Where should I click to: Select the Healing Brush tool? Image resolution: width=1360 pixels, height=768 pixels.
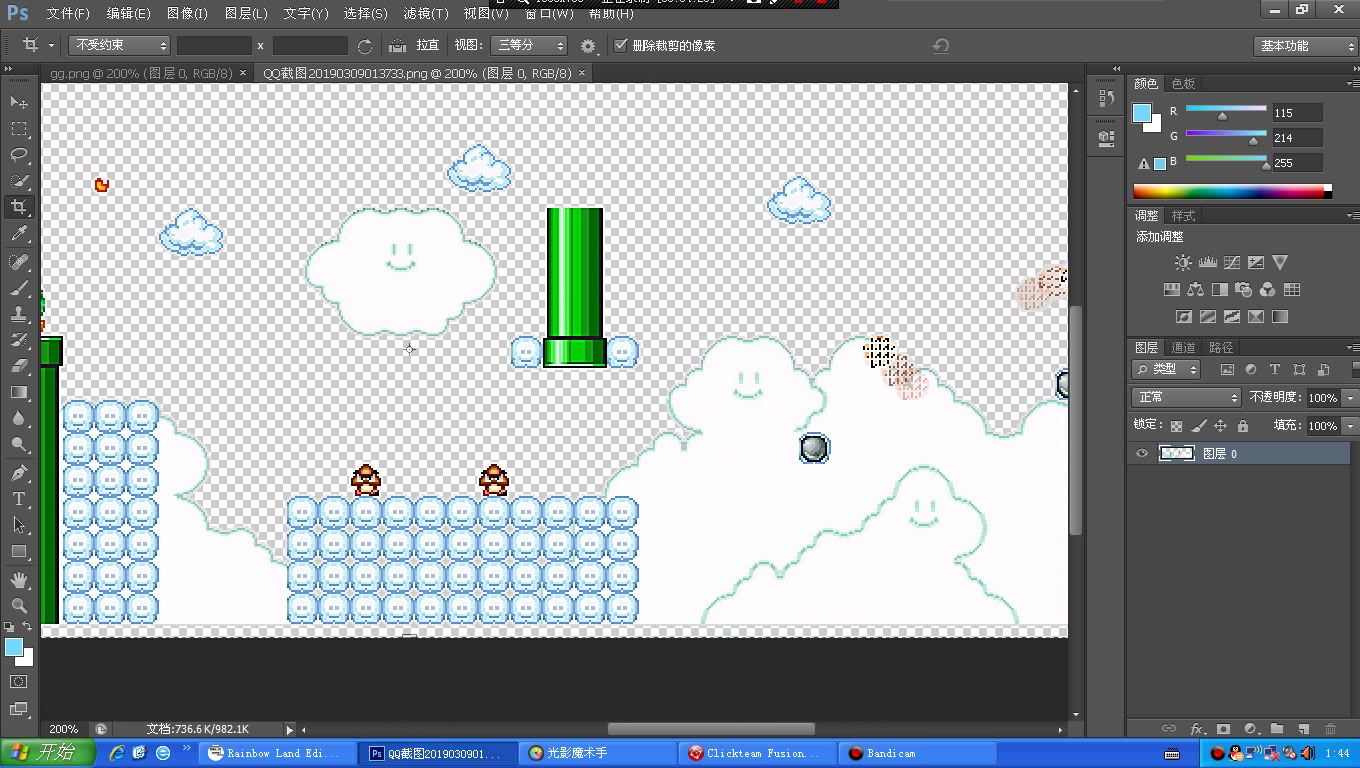point(19,262)
